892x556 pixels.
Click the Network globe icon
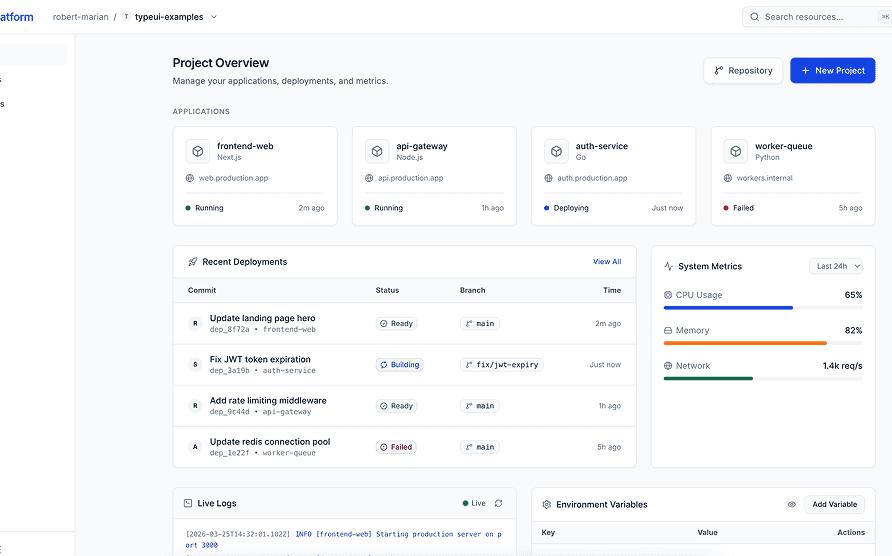[668, 366]
